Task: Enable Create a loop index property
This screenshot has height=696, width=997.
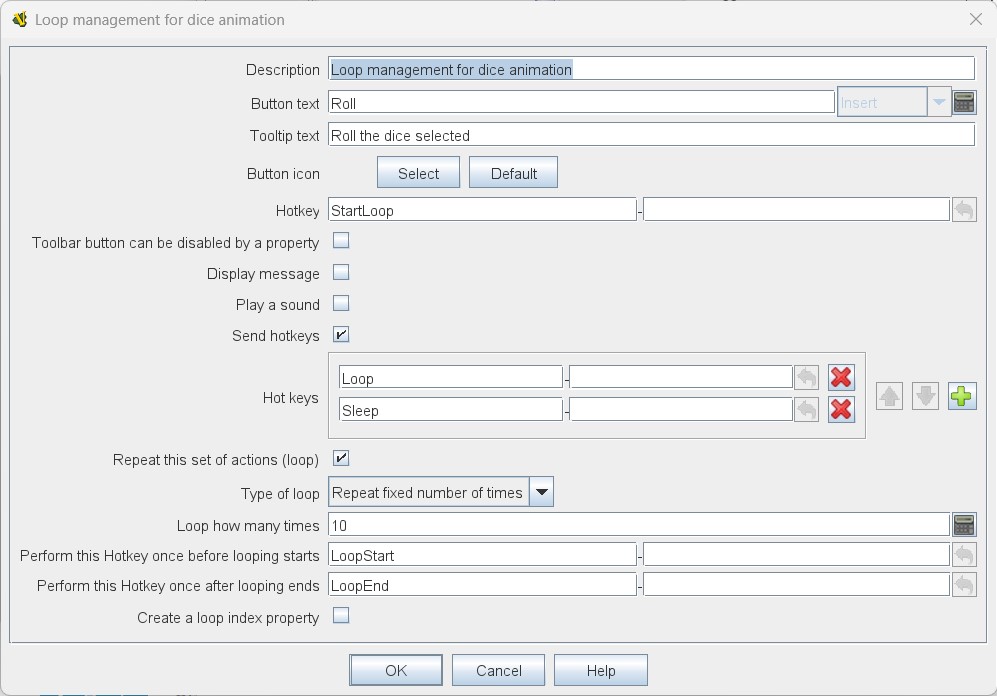Action: click(341, 615)
